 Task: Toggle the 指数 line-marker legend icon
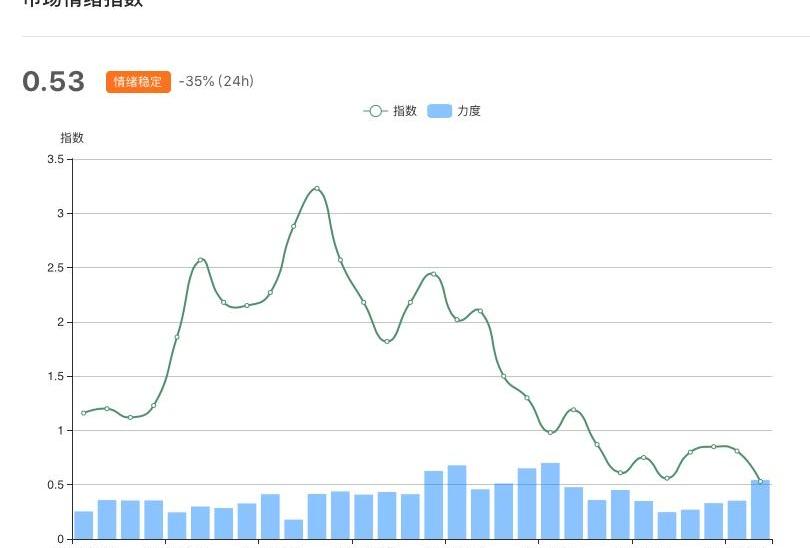tap(375, 111)
